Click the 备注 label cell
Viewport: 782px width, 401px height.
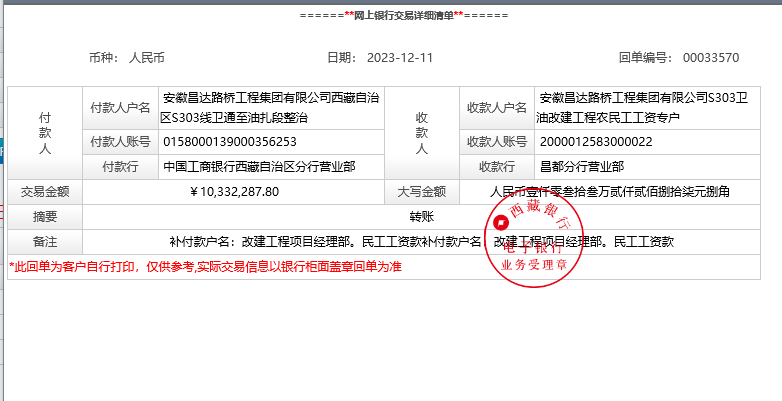45,241
